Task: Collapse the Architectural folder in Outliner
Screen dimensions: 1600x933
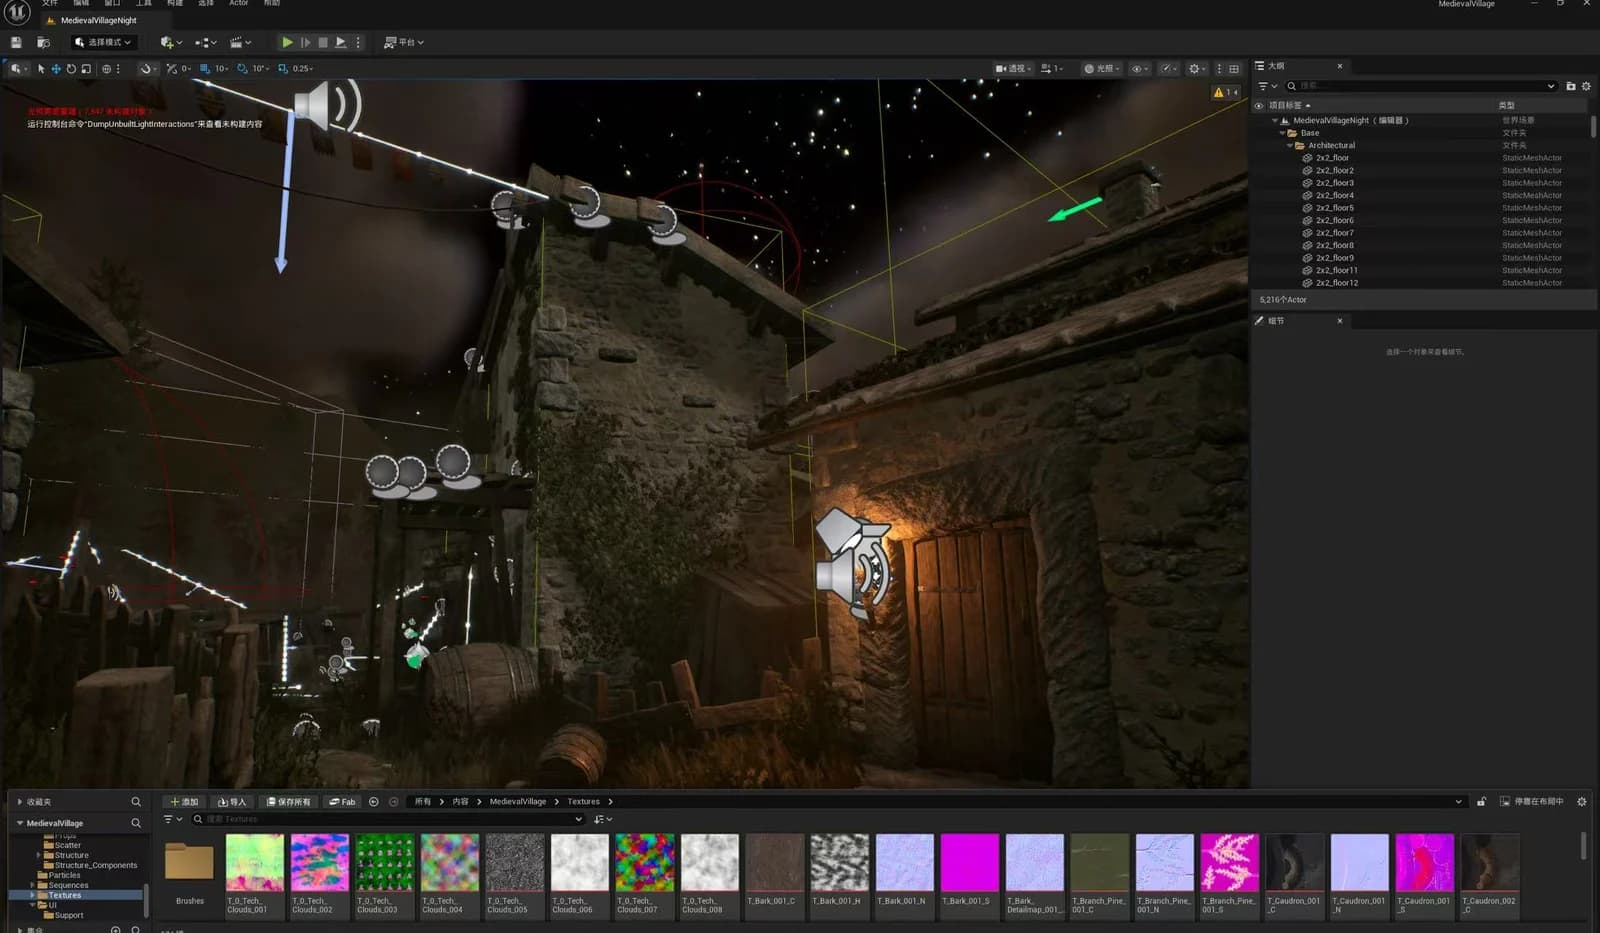Action: pos(1289,145)
